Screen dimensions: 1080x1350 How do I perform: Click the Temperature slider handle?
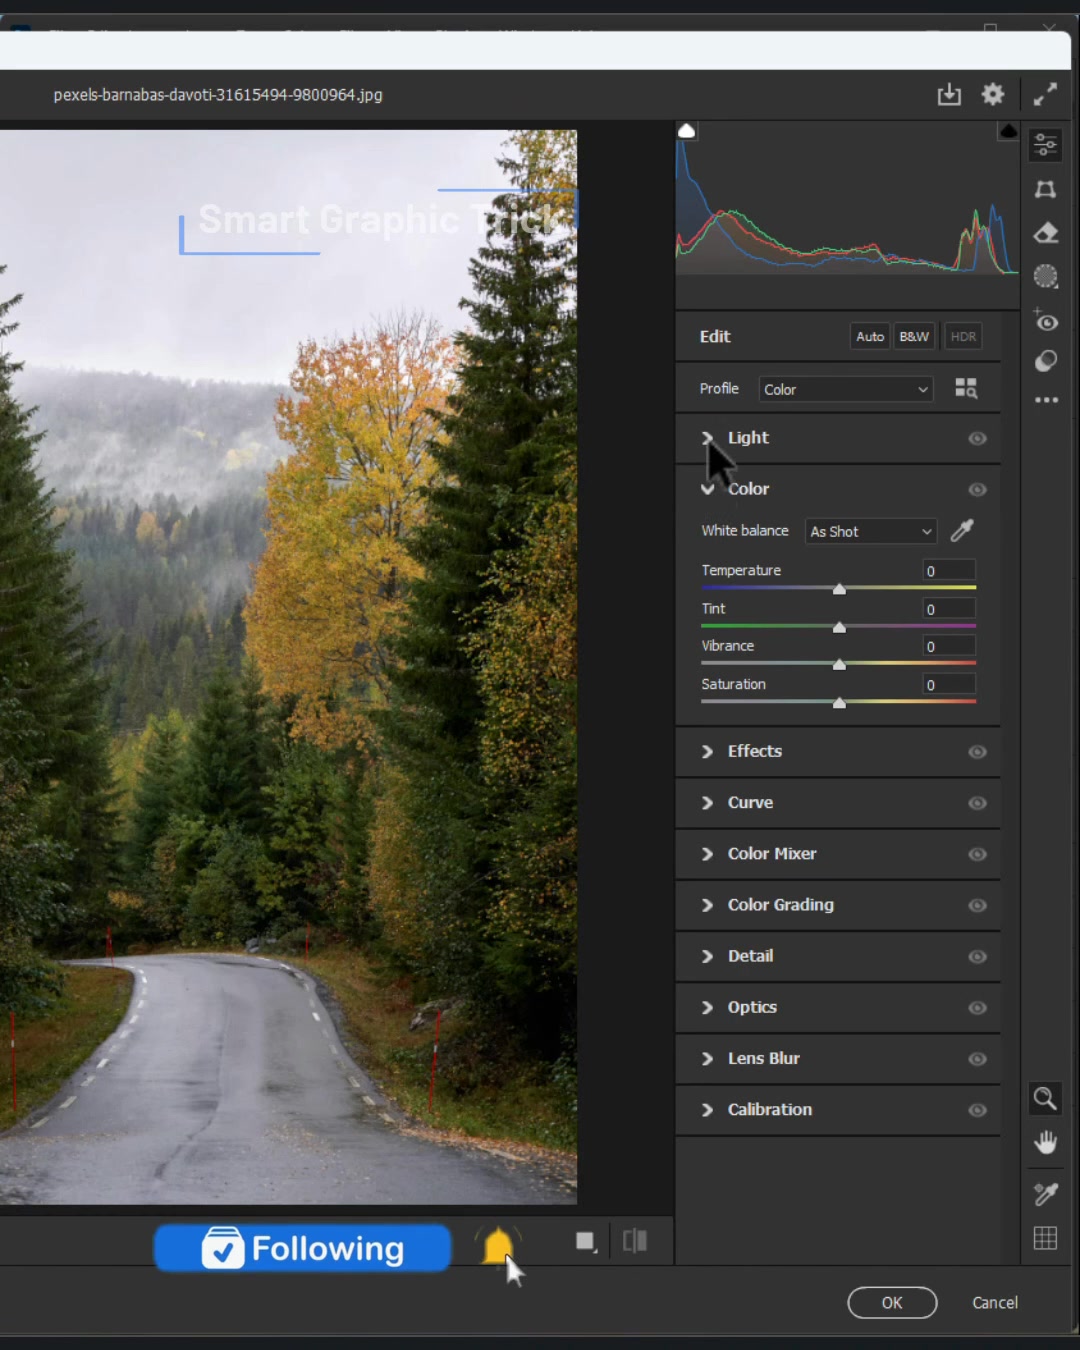click(839, 589)
